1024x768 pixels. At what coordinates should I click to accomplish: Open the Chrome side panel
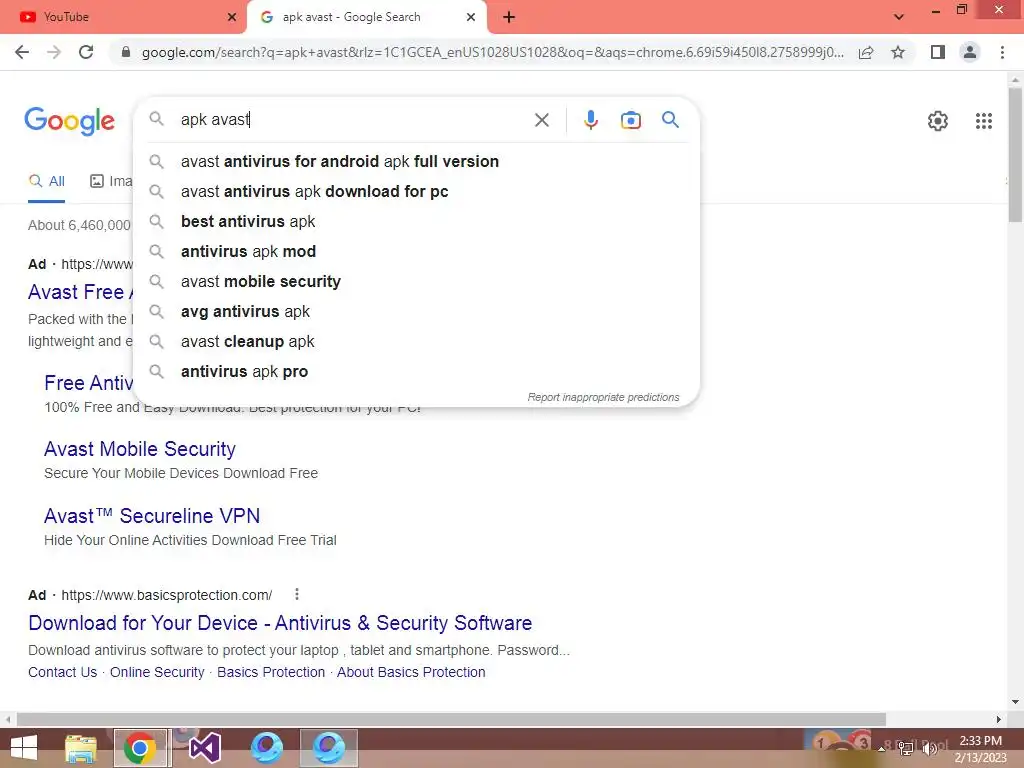click(x=938, y=52)
